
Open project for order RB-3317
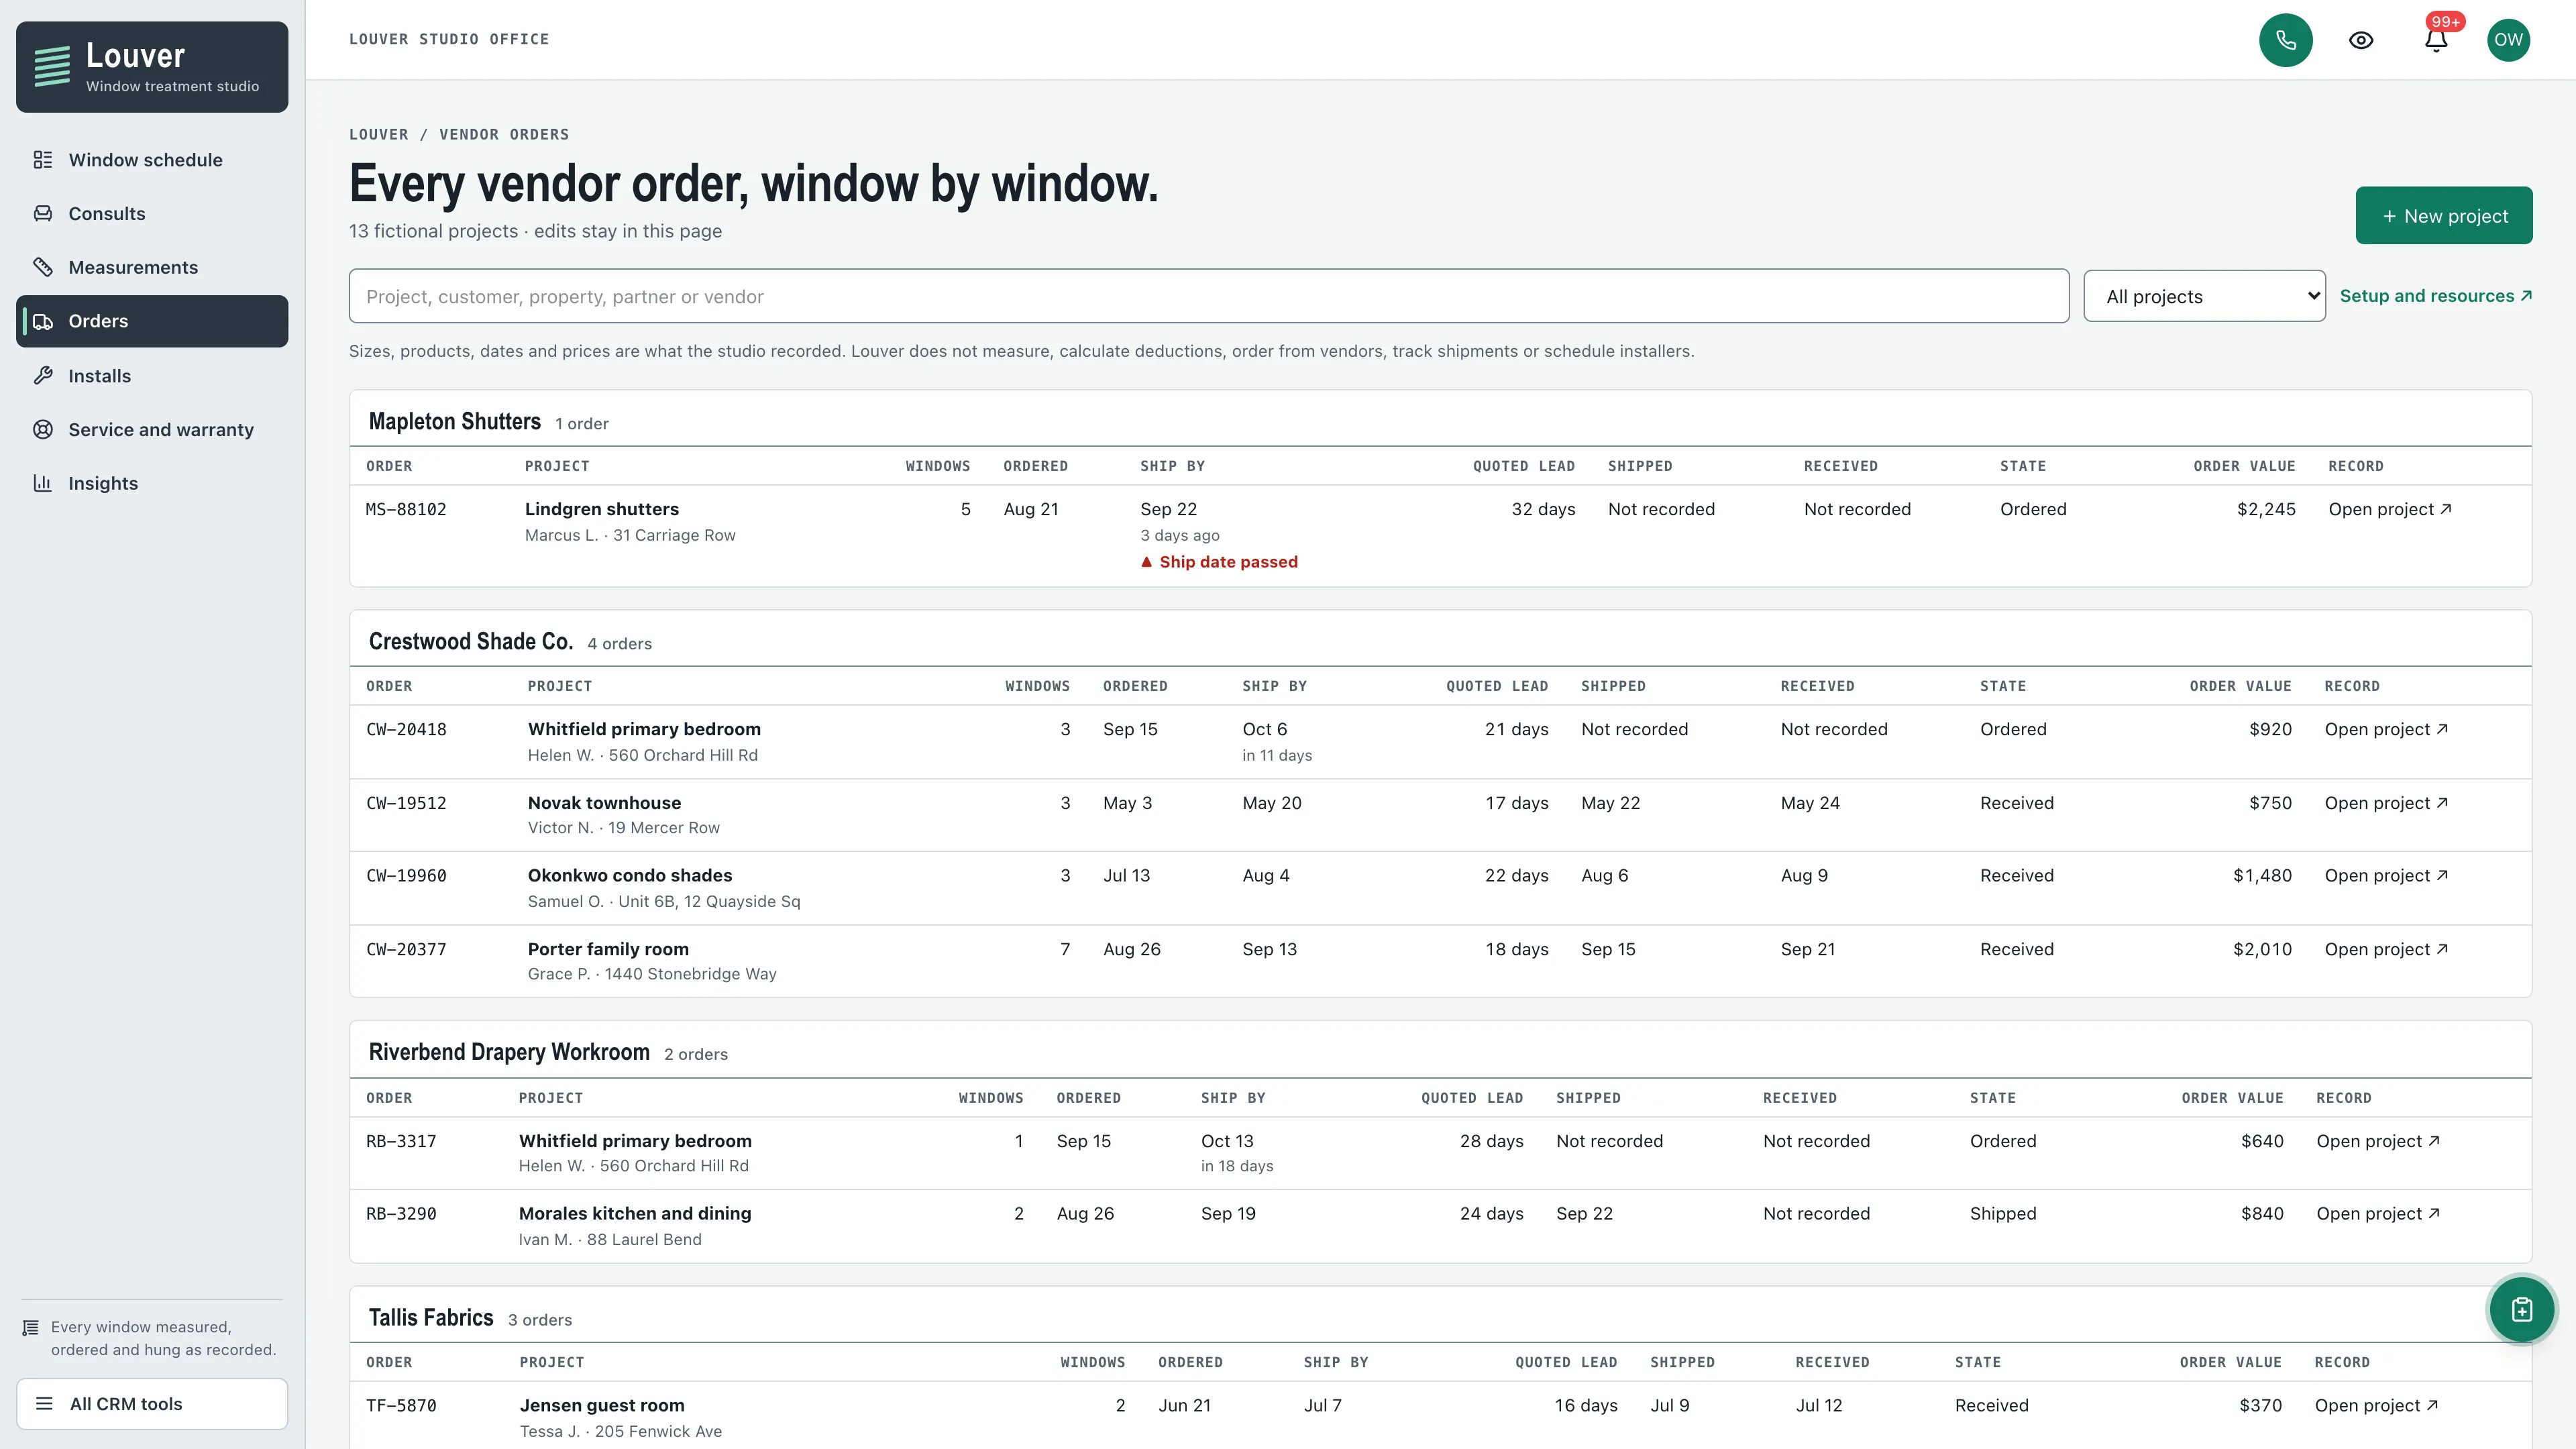(2377, 1141)
